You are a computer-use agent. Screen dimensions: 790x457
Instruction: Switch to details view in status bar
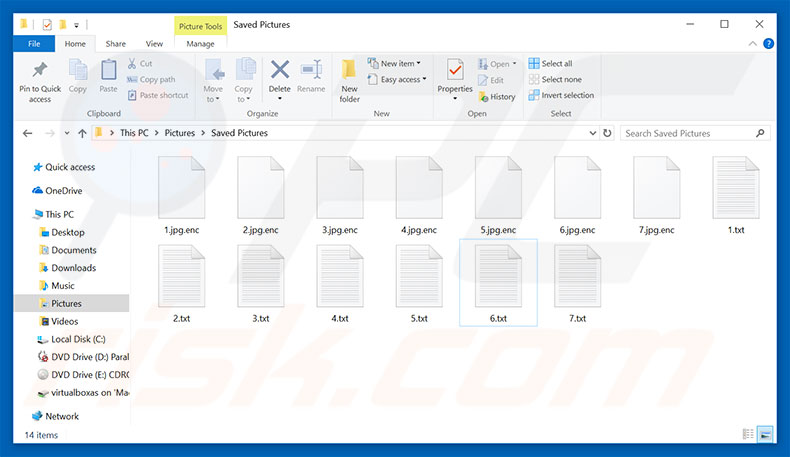(x=748, y=434)
